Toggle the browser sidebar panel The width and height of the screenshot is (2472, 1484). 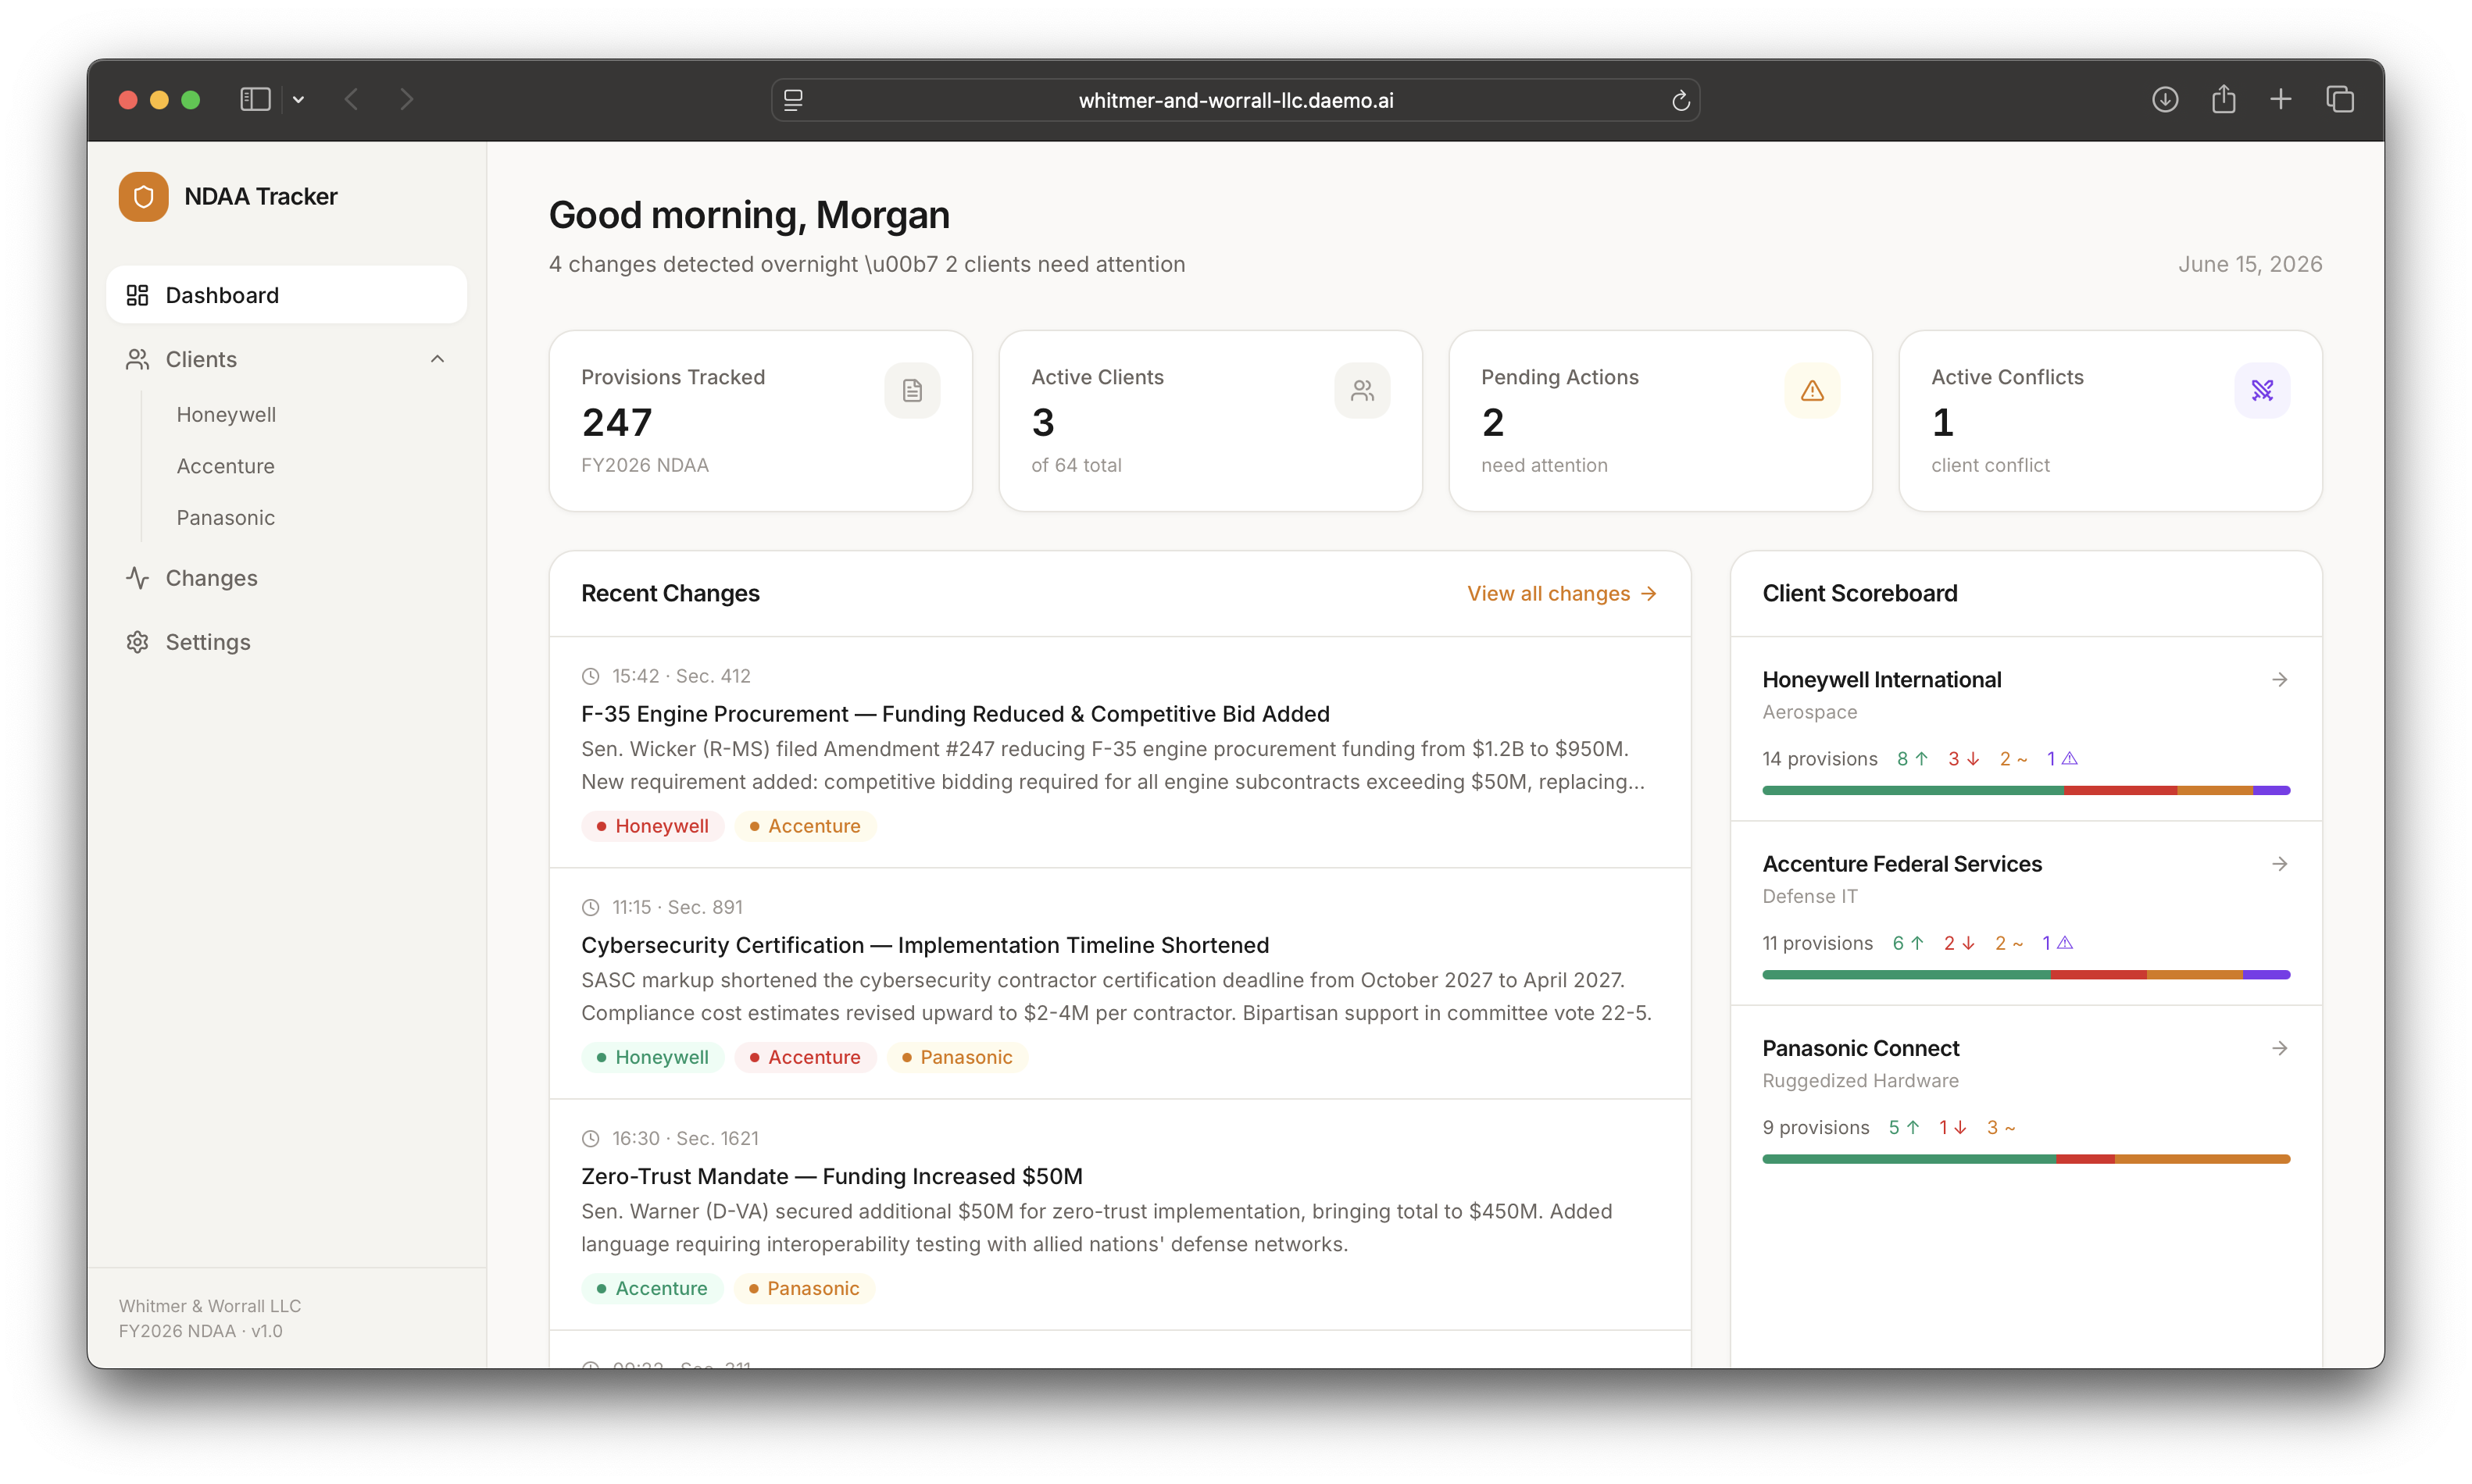click(x=255, y=99)
